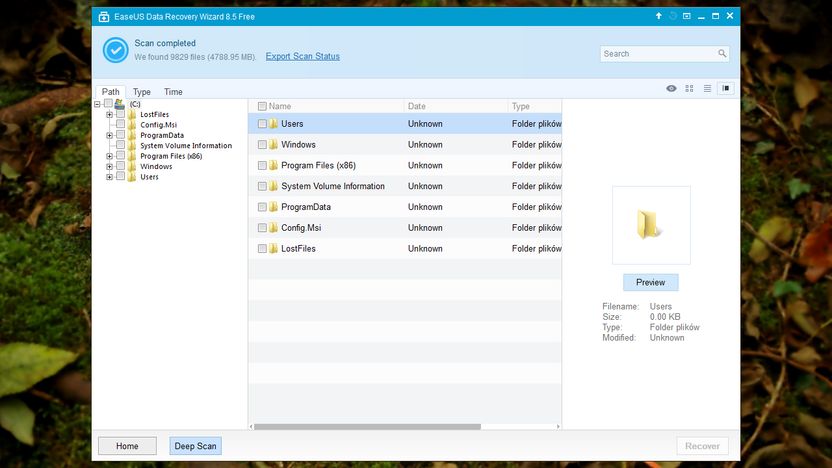The image size is (832, 468).
Task: Click the EaseUS app logo icon
Action: 103,17
